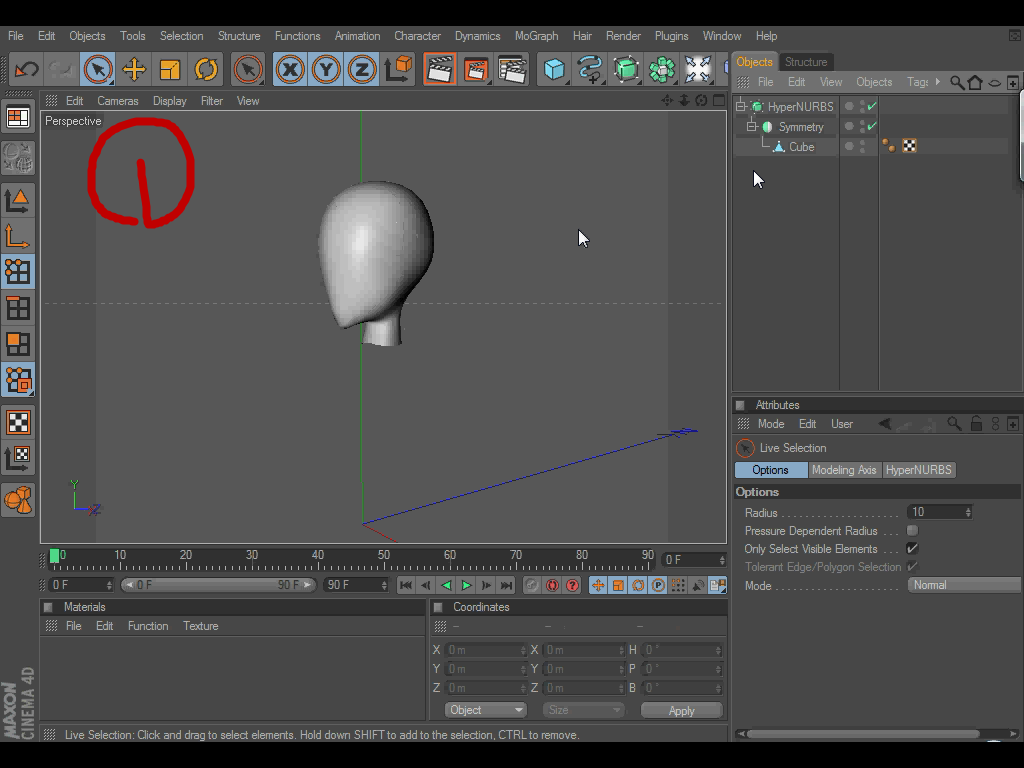The height and width of the screenshot is (768, 1024).
Task: Open the Object coordinate dropdown
Action: tap(485, 710)
